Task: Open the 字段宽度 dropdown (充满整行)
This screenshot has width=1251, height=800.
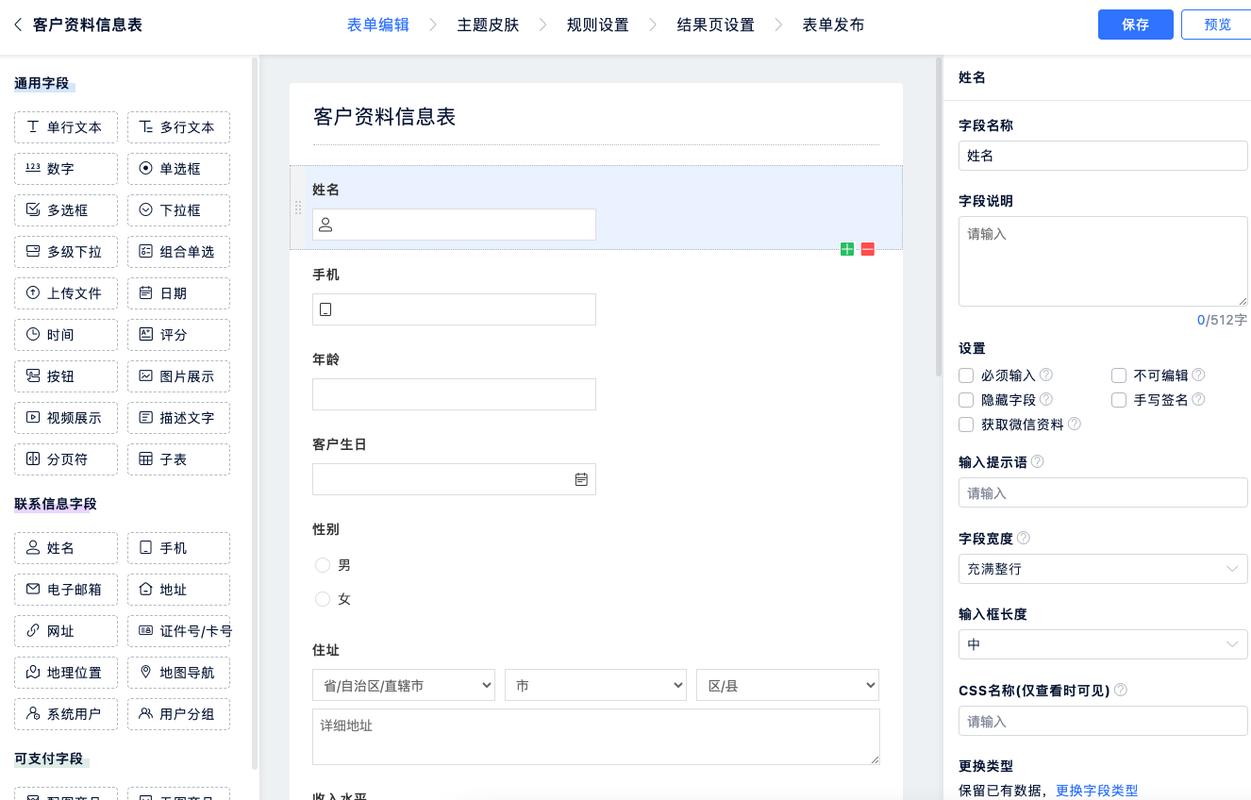Action: coord(1103,569)
